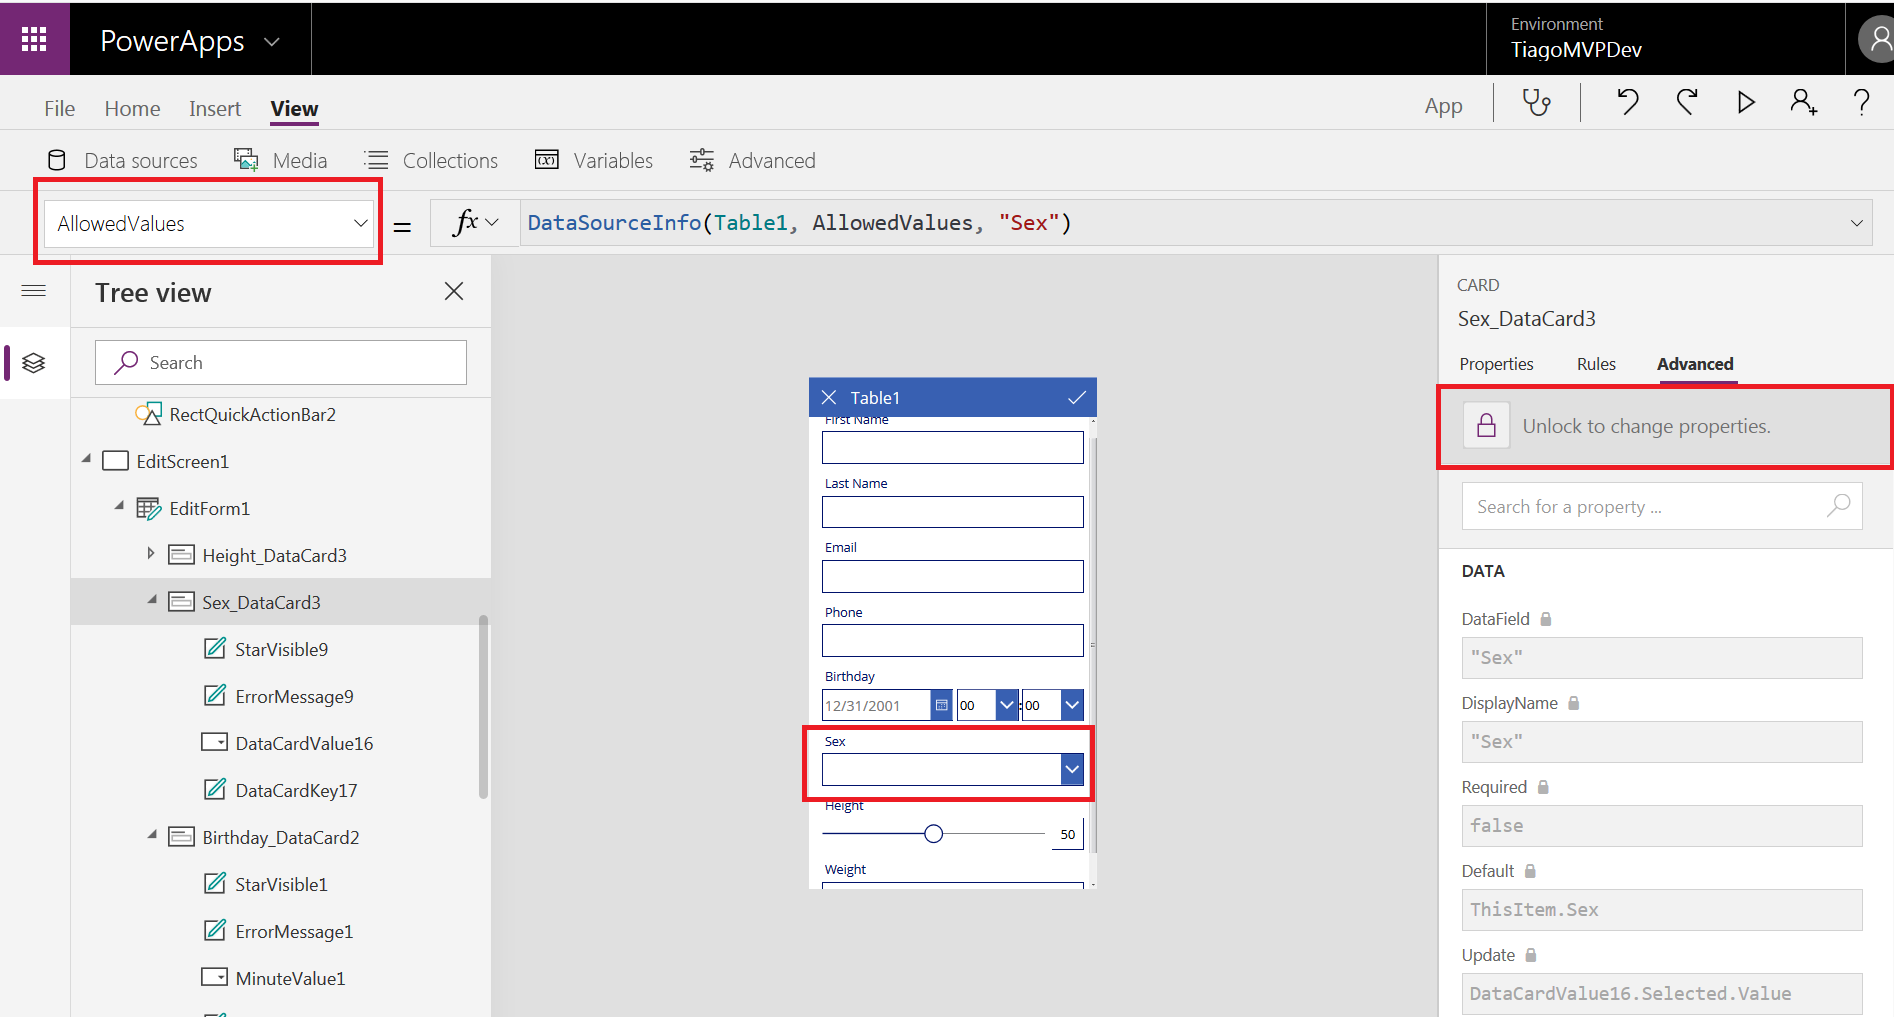Click the lock icon to unlock card
Screen dimensions: 1894x1017
pos(1487,426)
